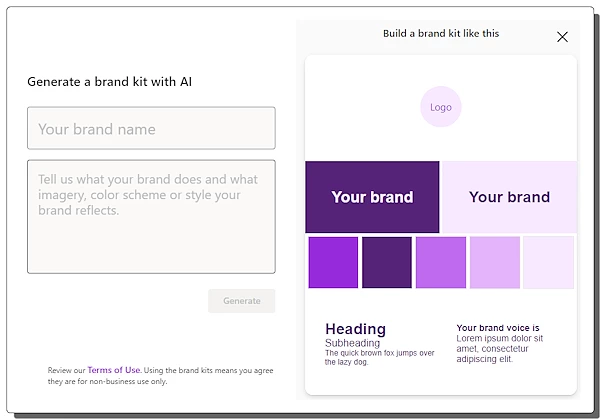
Task: Select the dark purple "Your brand" tile
Action: coord(372,197)
